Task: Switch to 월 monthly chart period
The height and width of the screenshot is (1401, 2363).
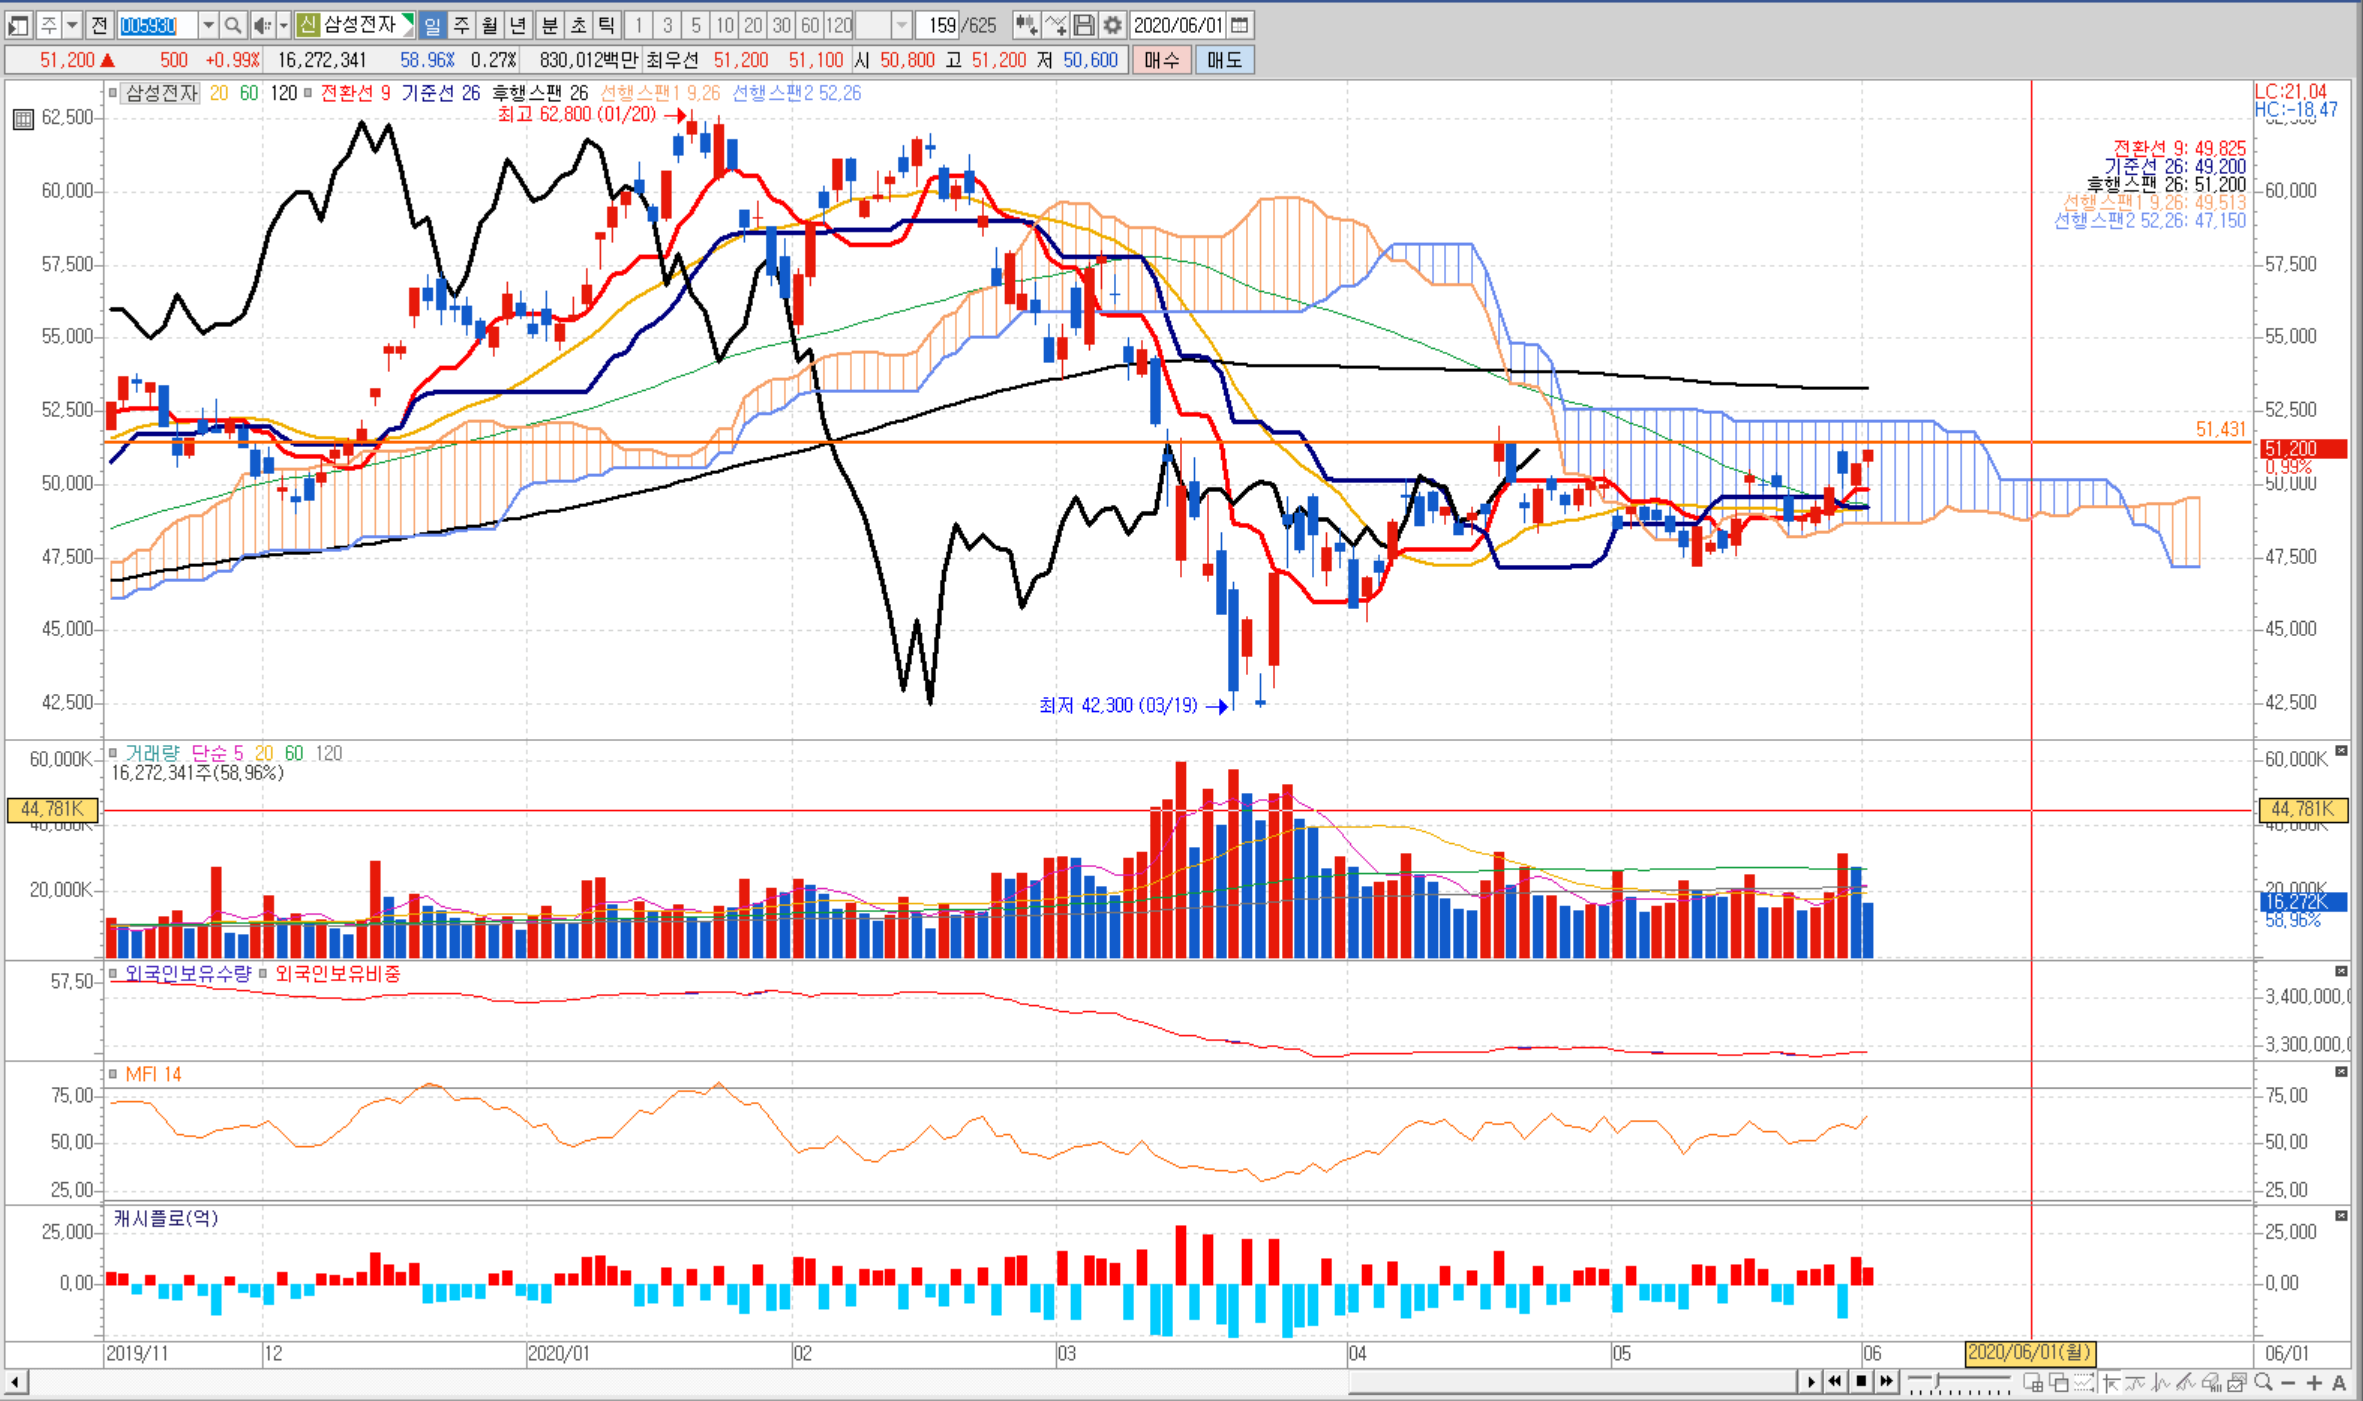Action: click(489, 25)
